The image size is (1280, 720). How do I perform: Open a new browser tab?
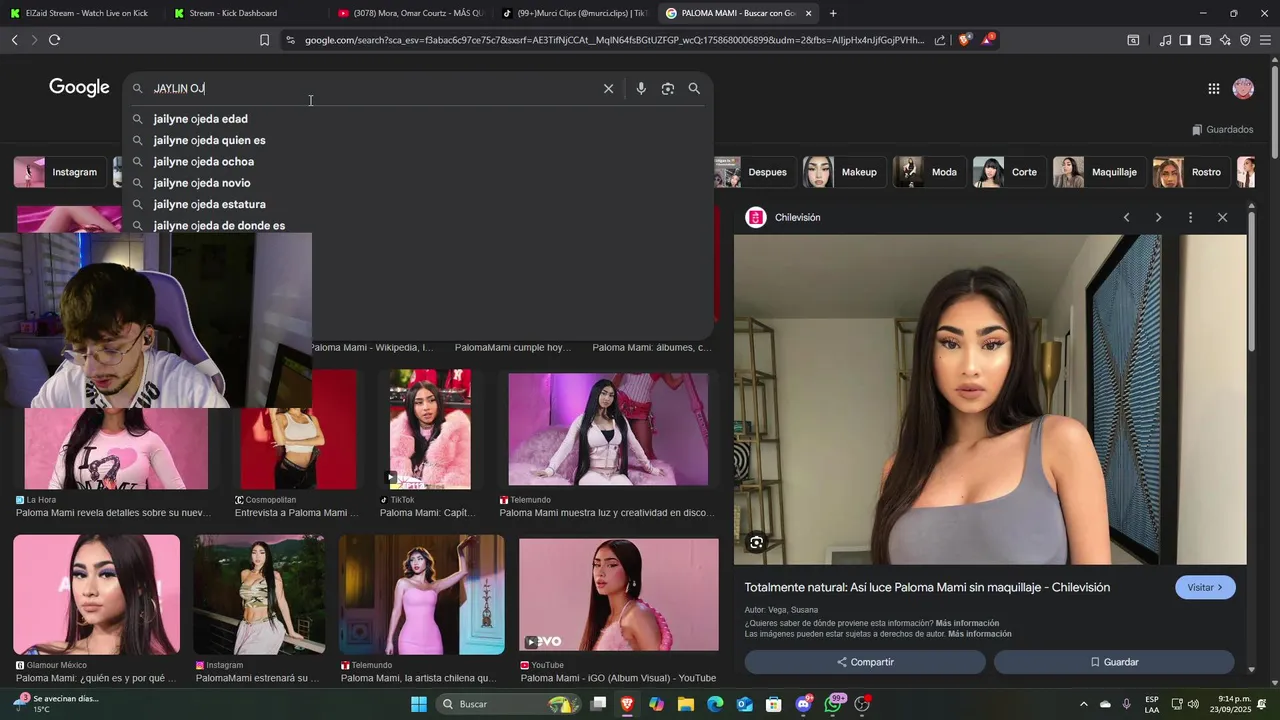coord(833,13)
